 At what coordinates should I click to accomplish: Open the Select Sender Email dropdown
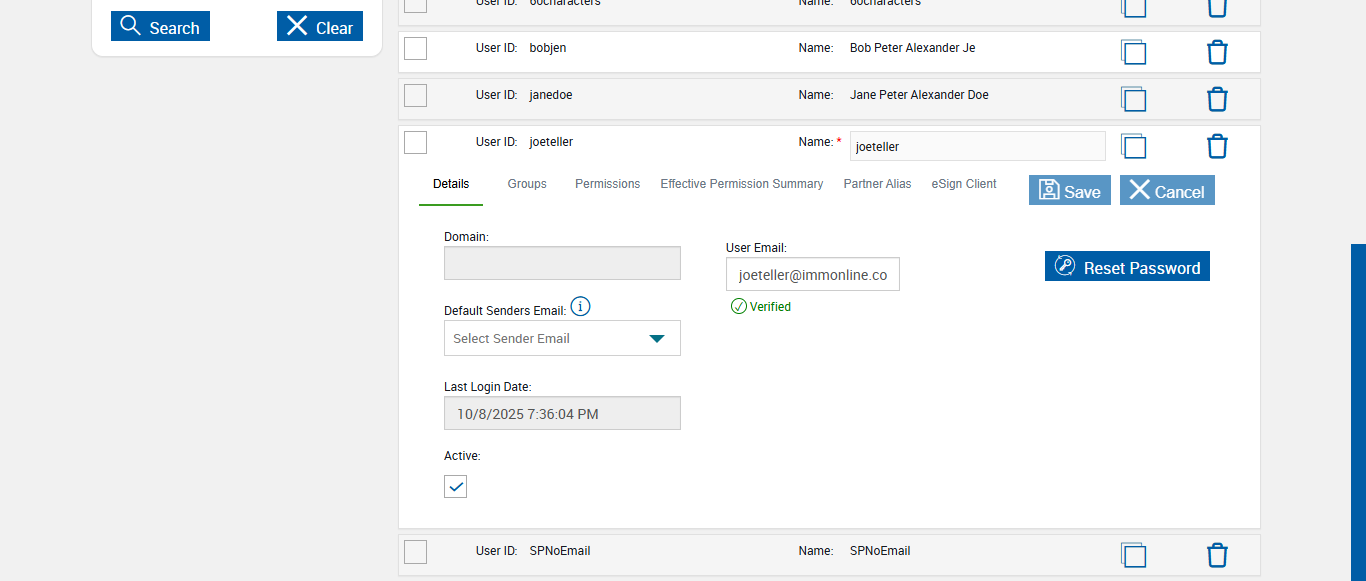coord(562,338)
